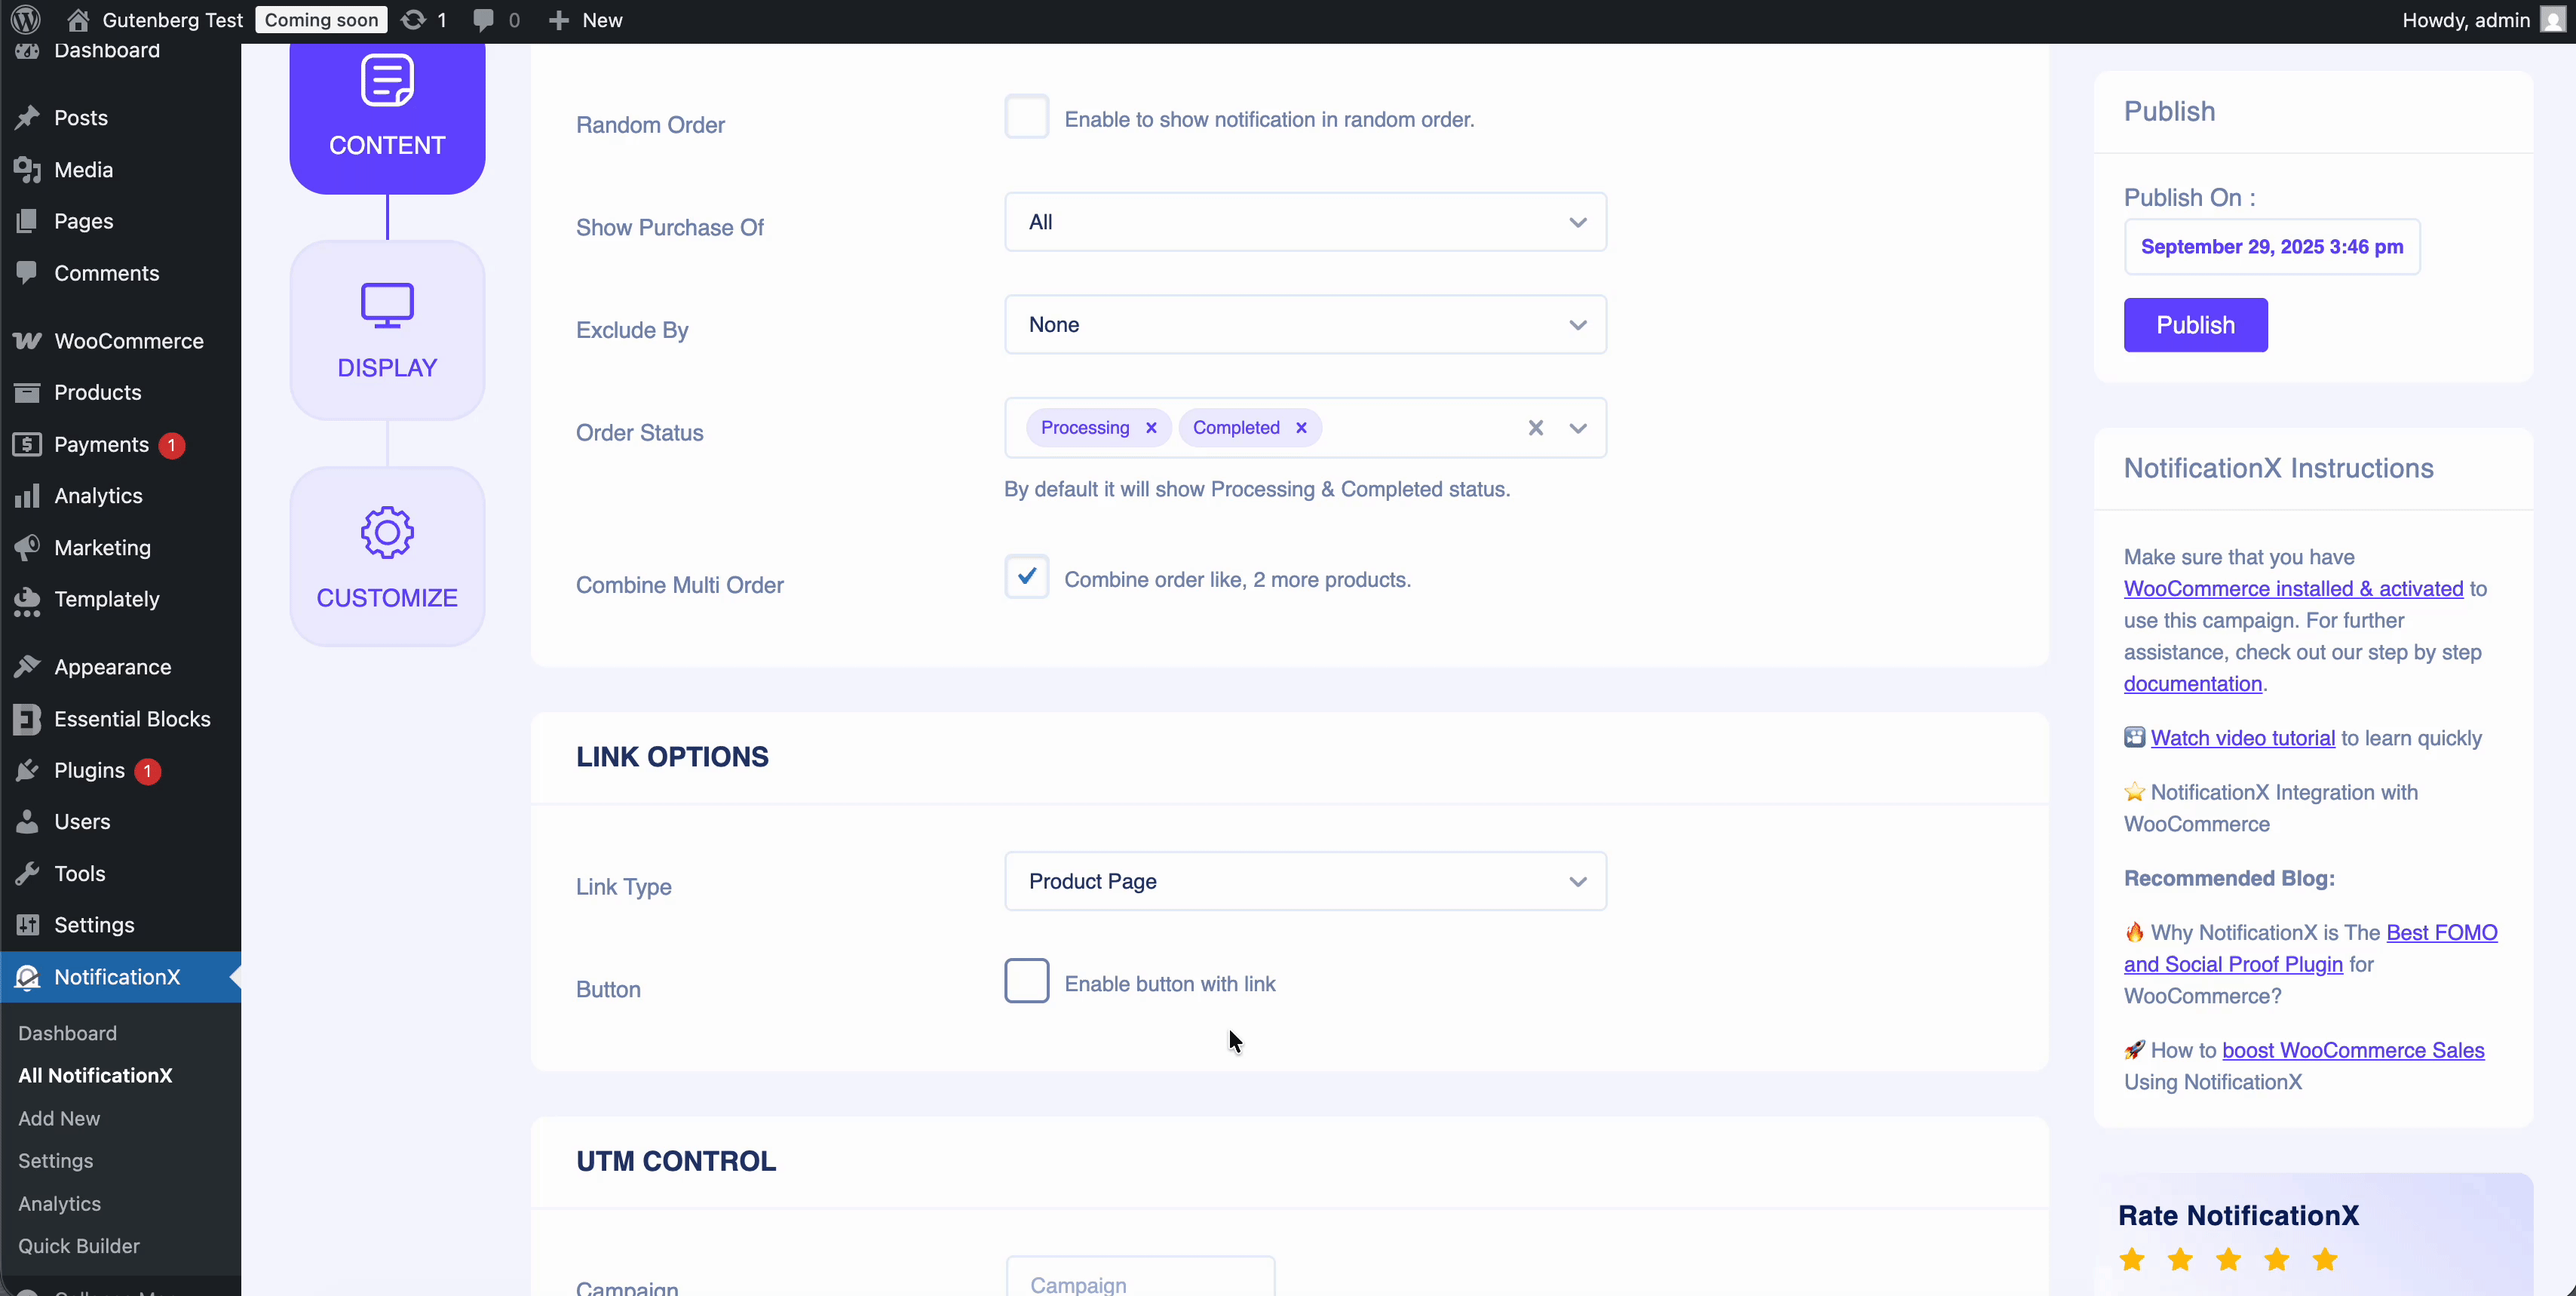This screenshot has height=1296, width=2576.
Task: Remove the Completed order status tag
Action: [1301, 428]
